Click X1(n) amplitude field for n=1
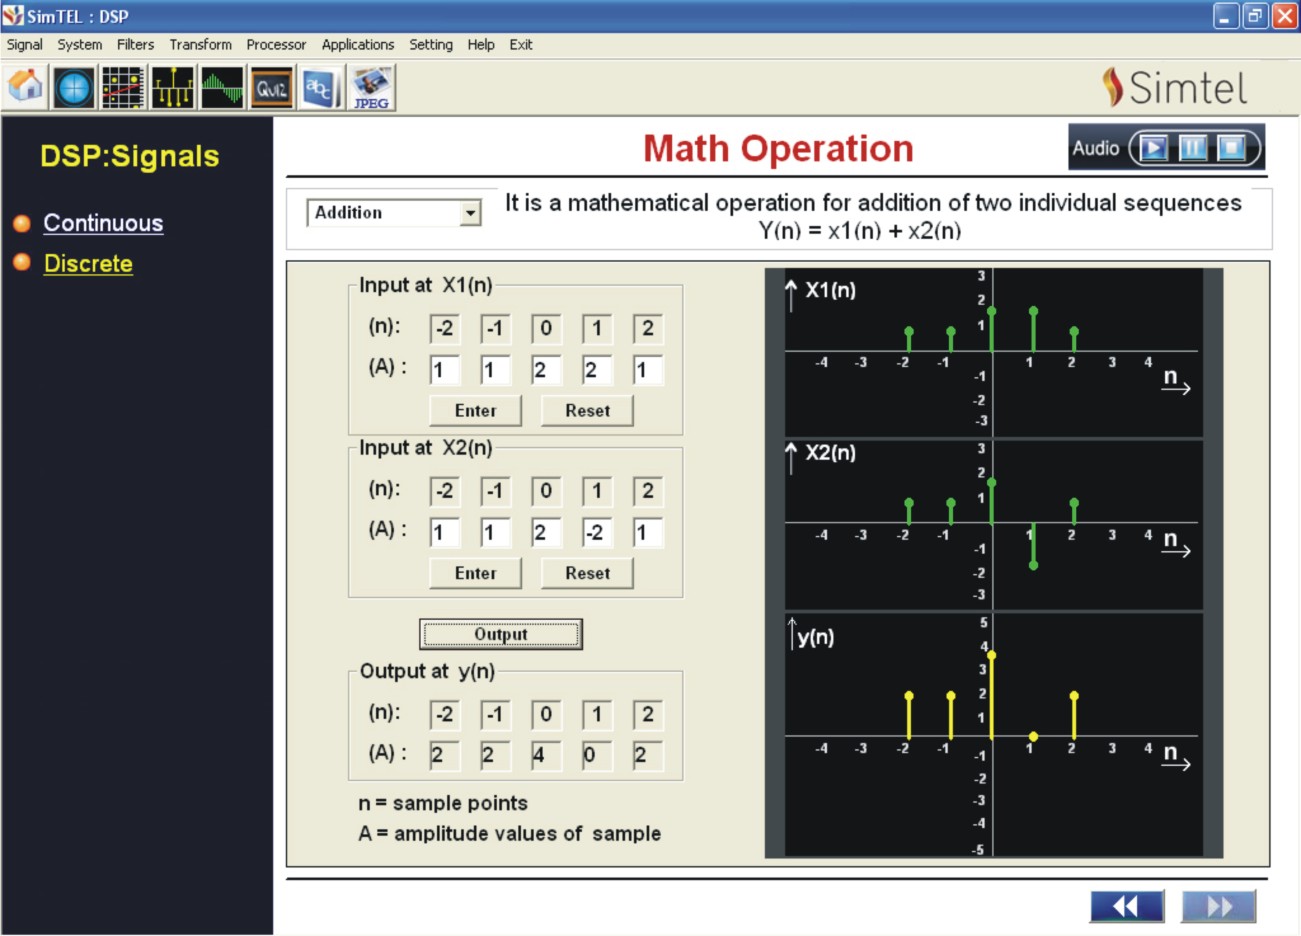This screenshot has width=1301, height=936. pyautogui.click(x=597, y=370)
